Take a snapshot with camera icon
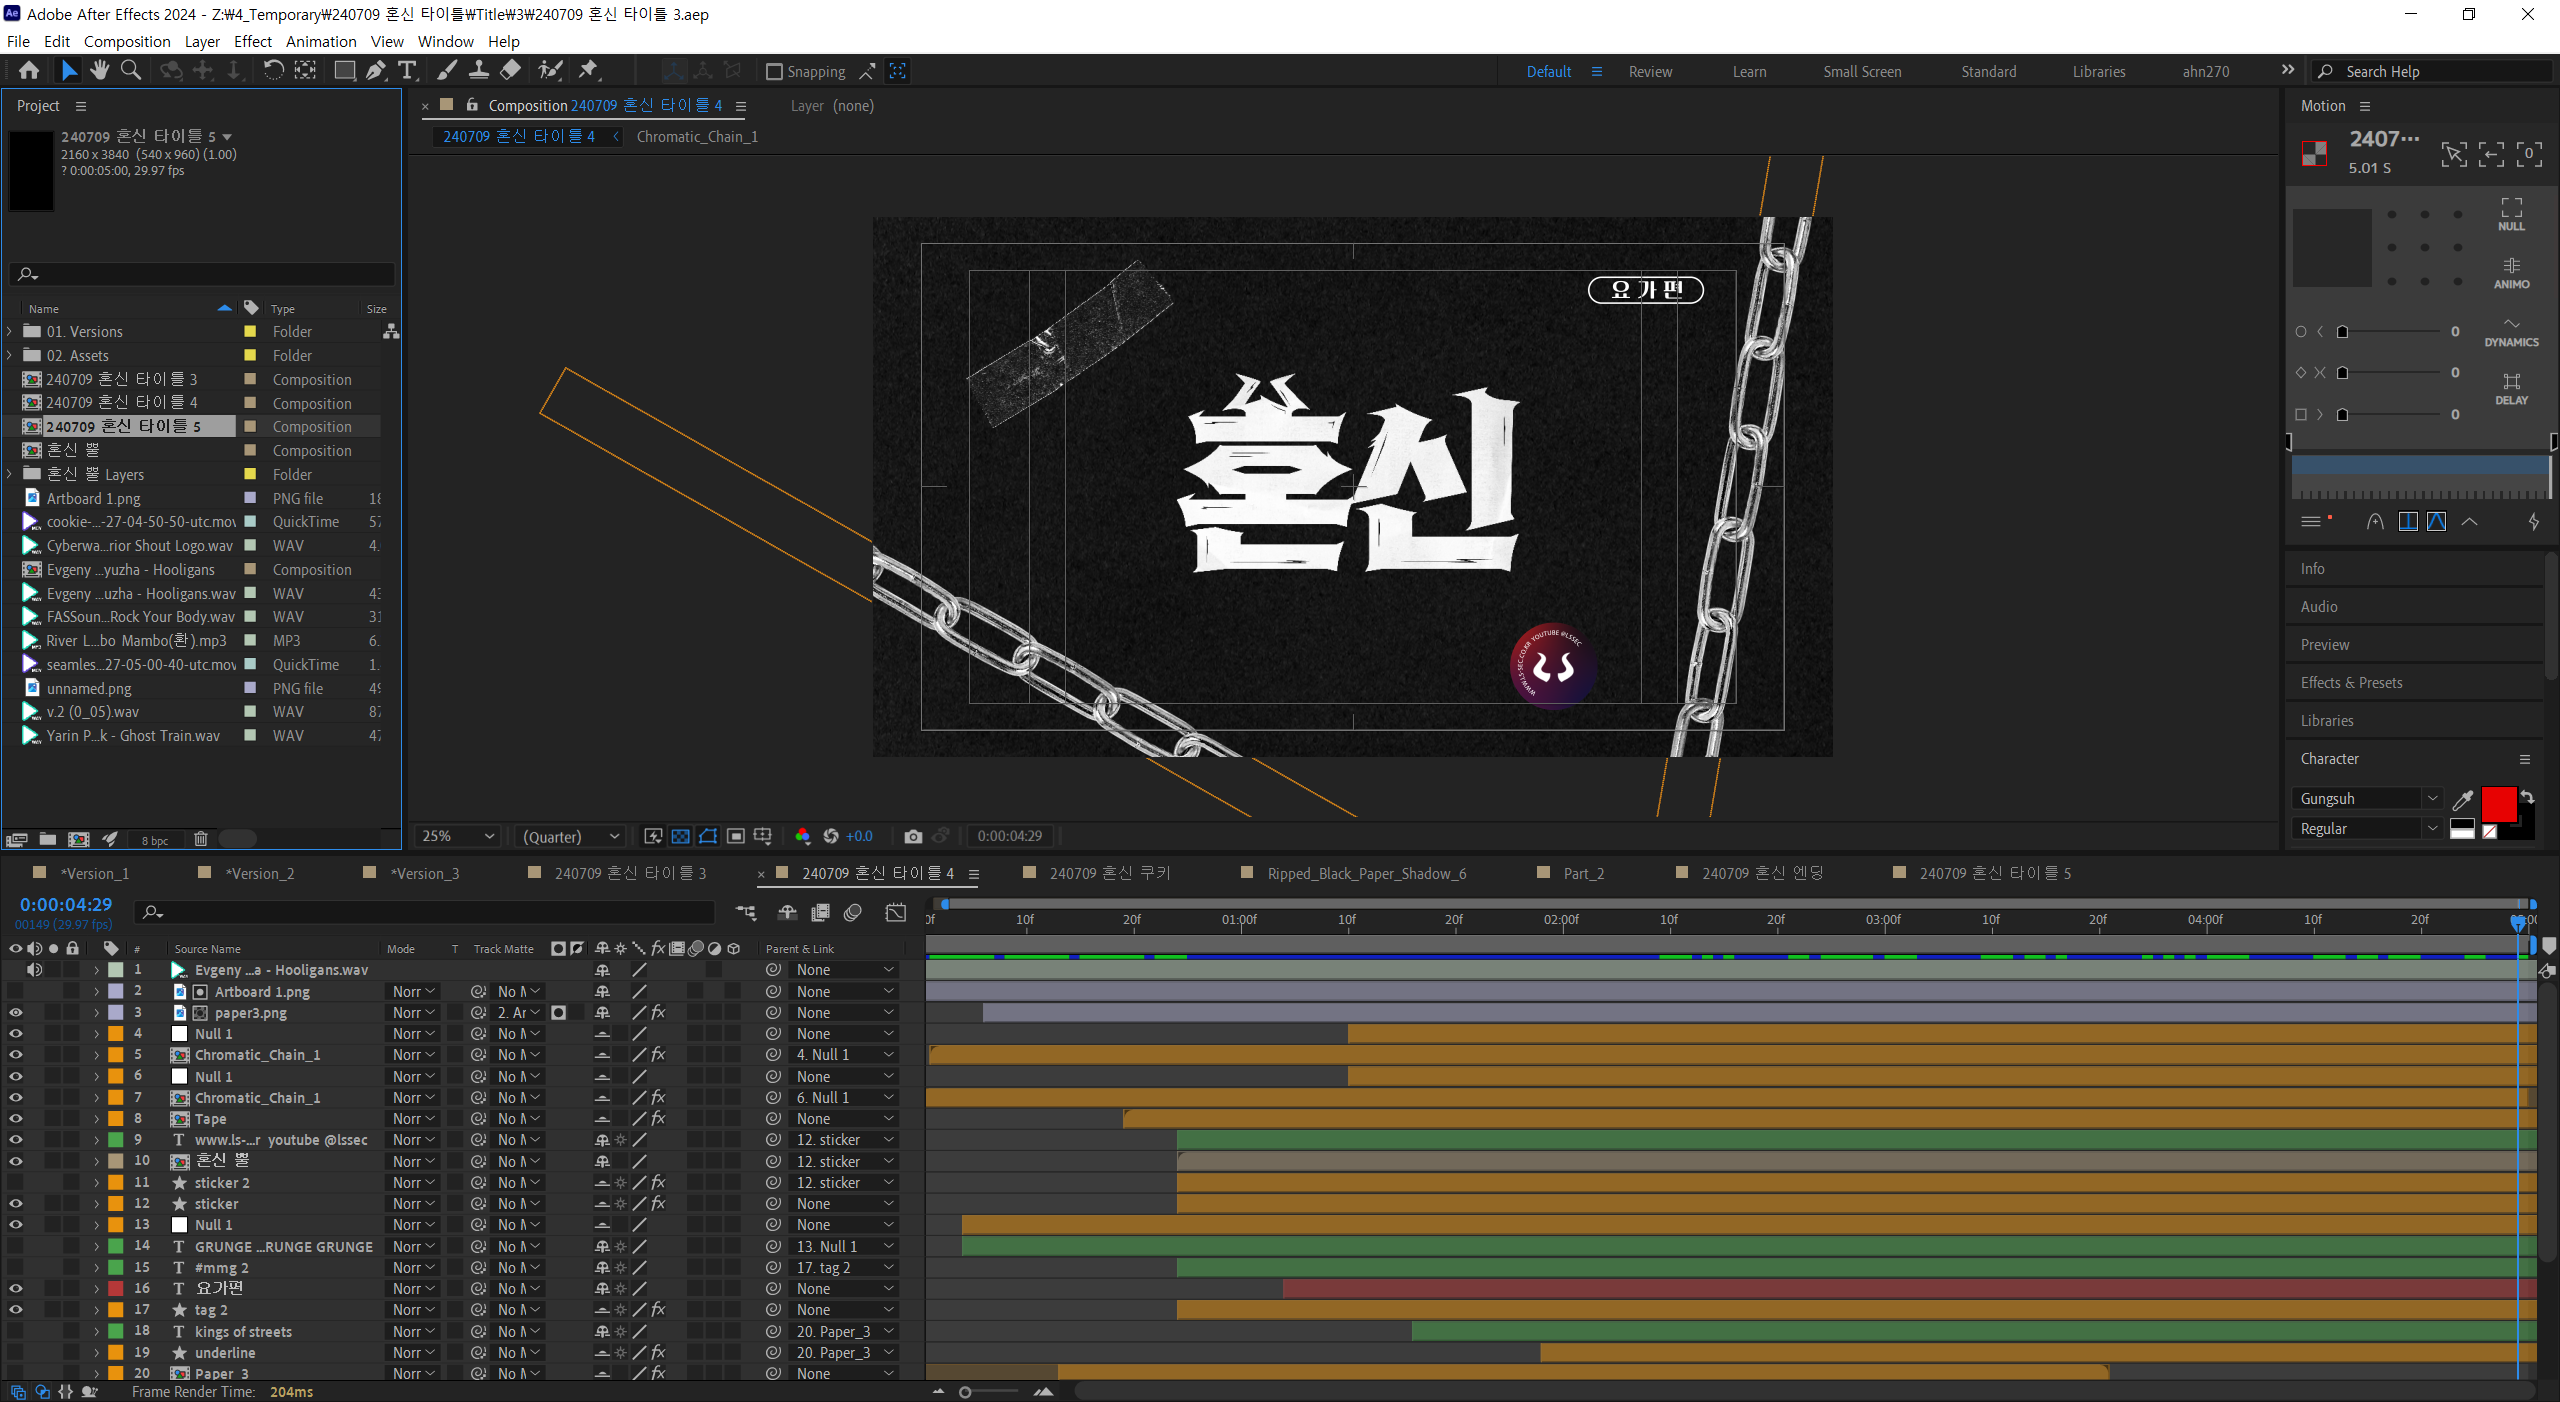2560x1402 pixels. [912, 836]
